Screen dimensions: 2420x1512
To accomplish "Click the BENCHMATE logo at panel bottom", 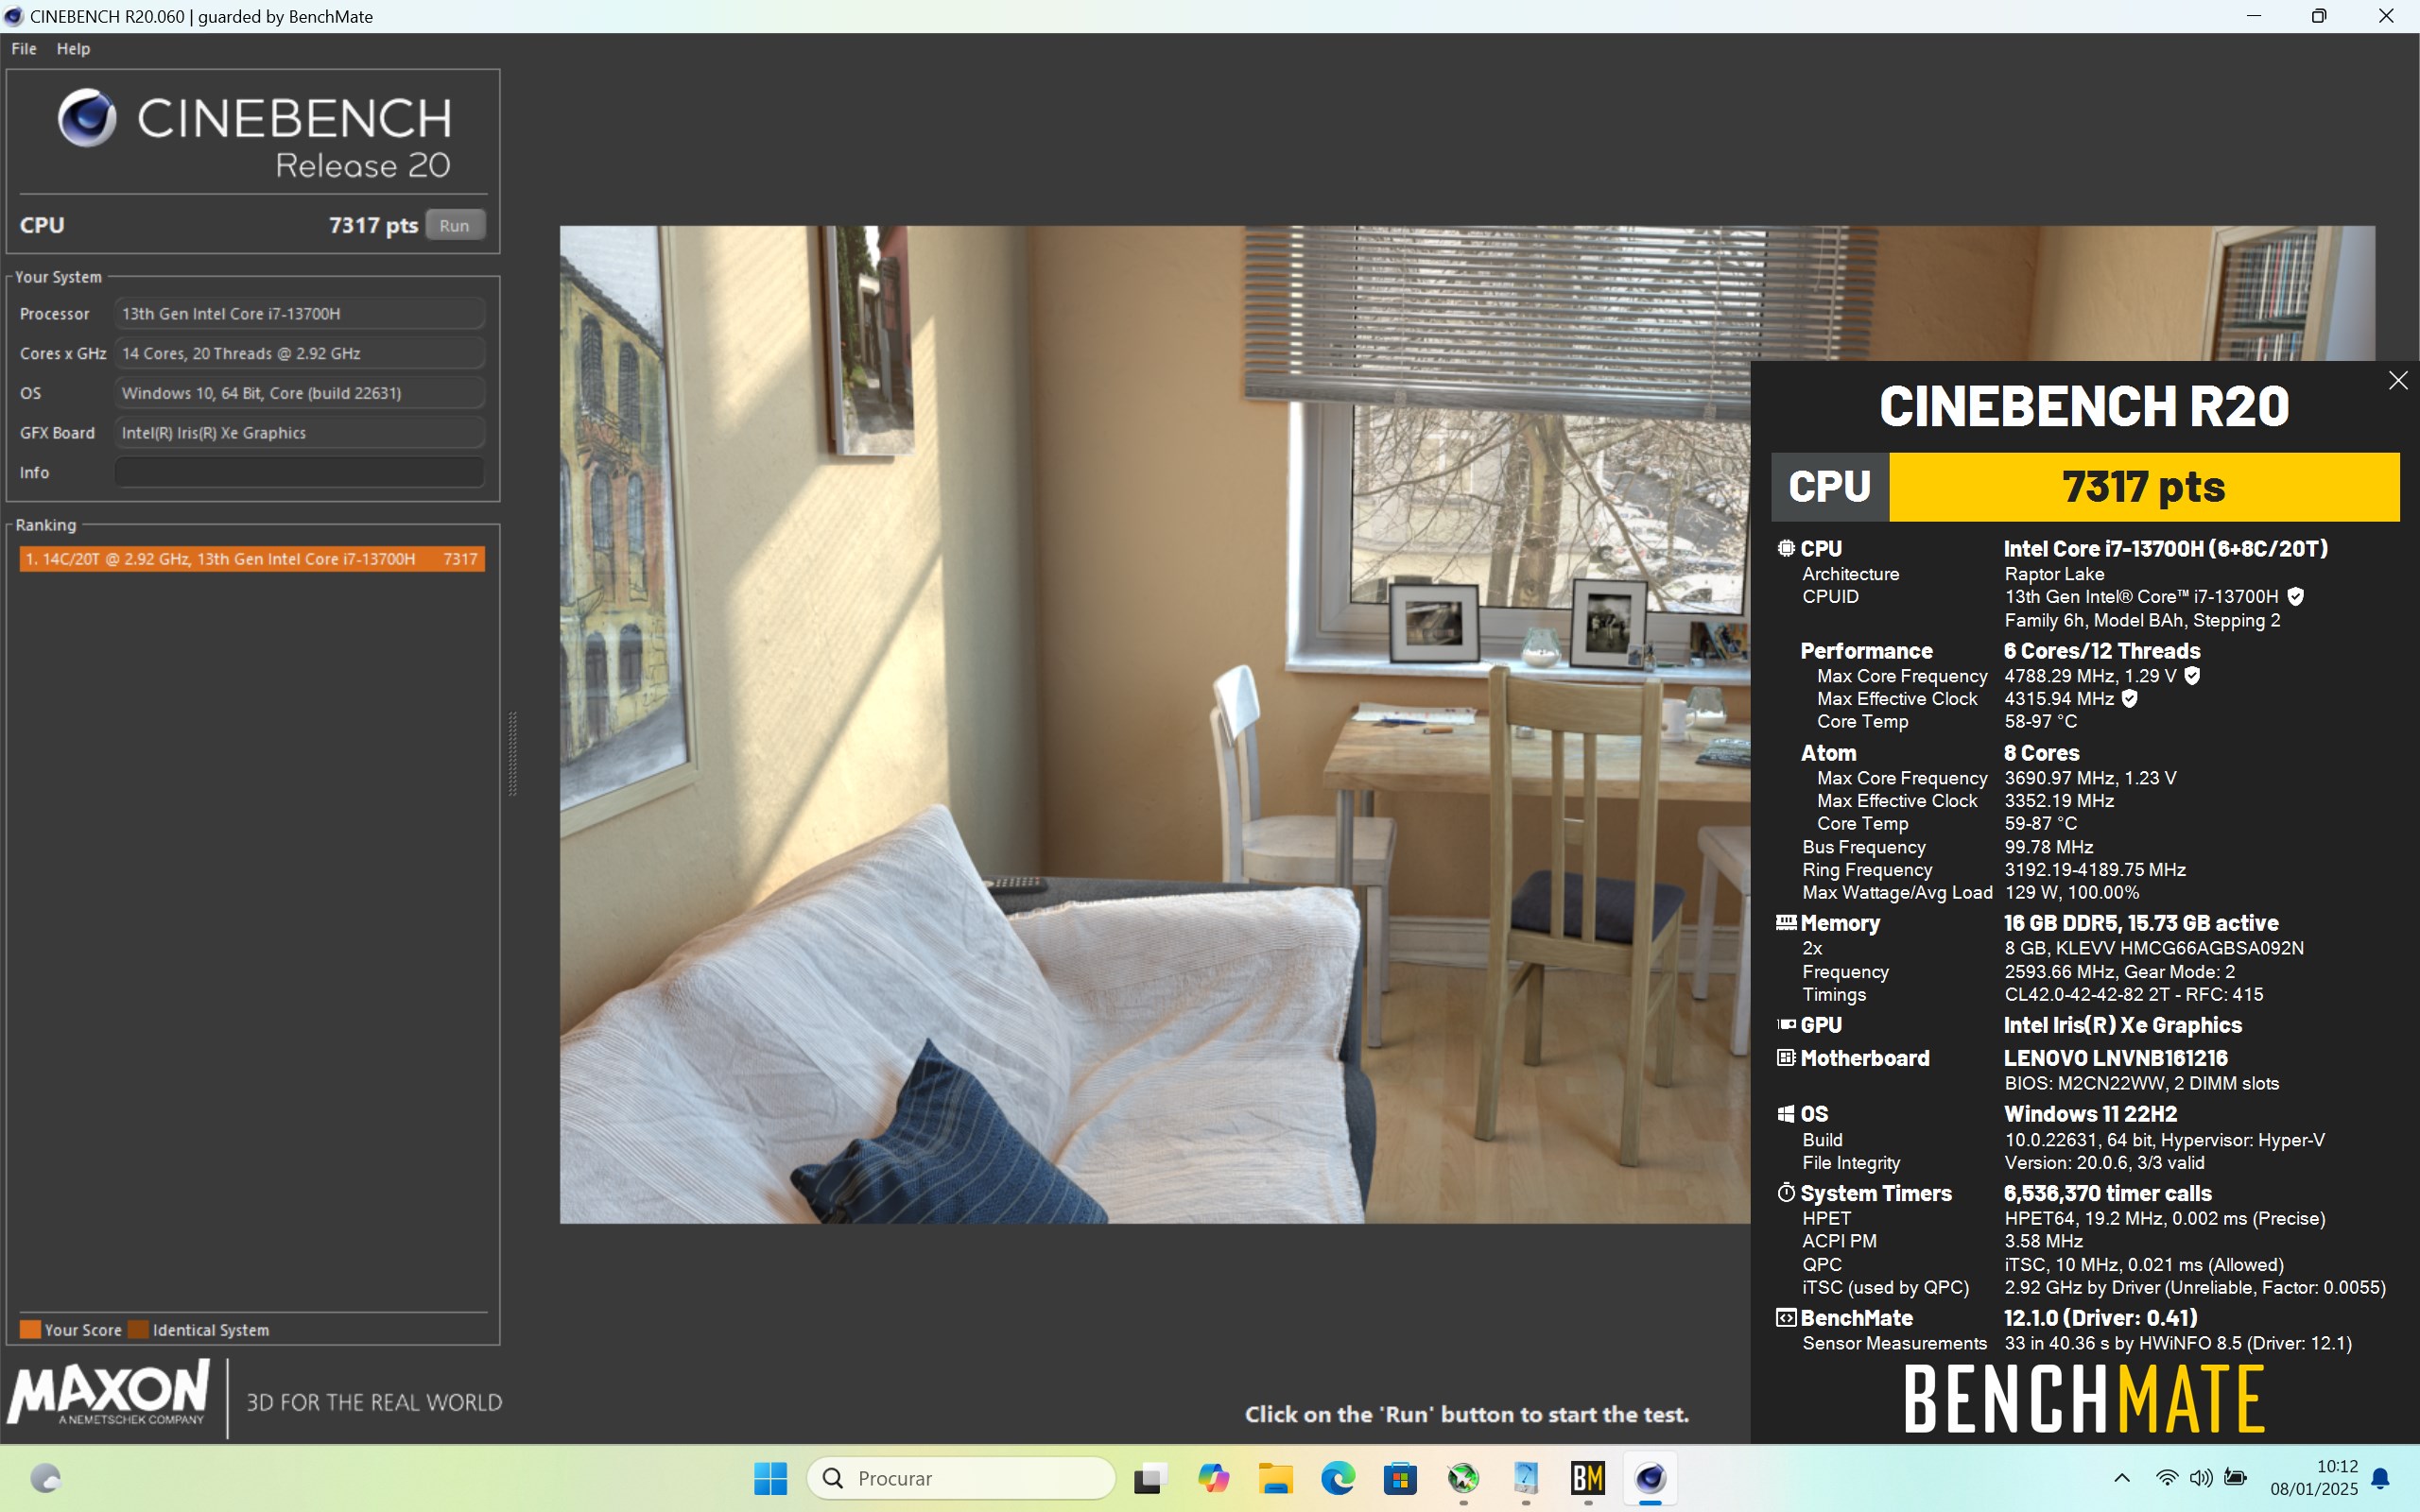I will [x=2085, y=1400].
